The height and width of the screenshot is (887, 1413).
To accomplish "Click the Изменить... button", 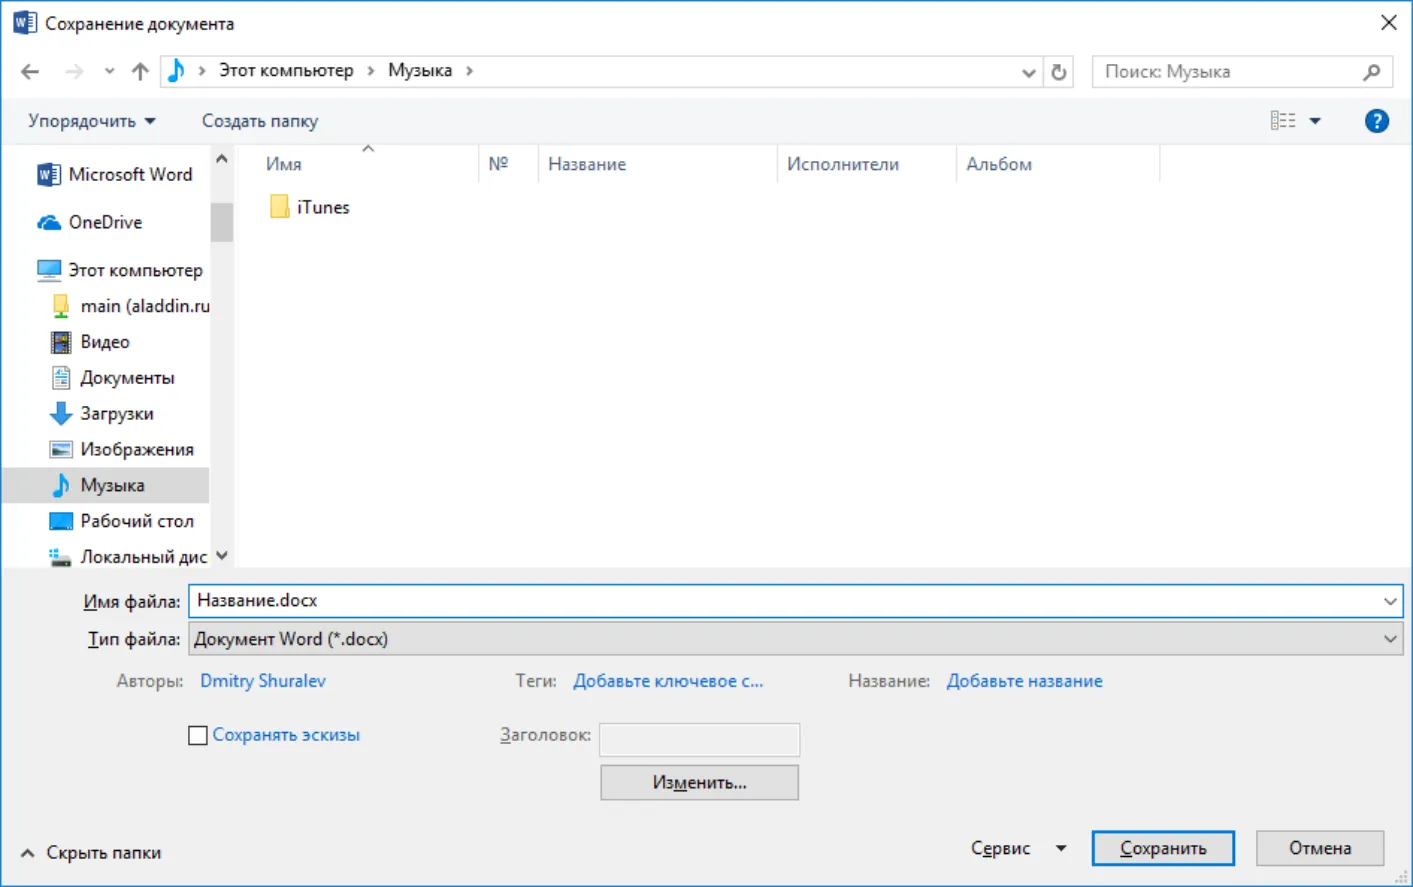I will pyautogui.click(x=700, y=783).
